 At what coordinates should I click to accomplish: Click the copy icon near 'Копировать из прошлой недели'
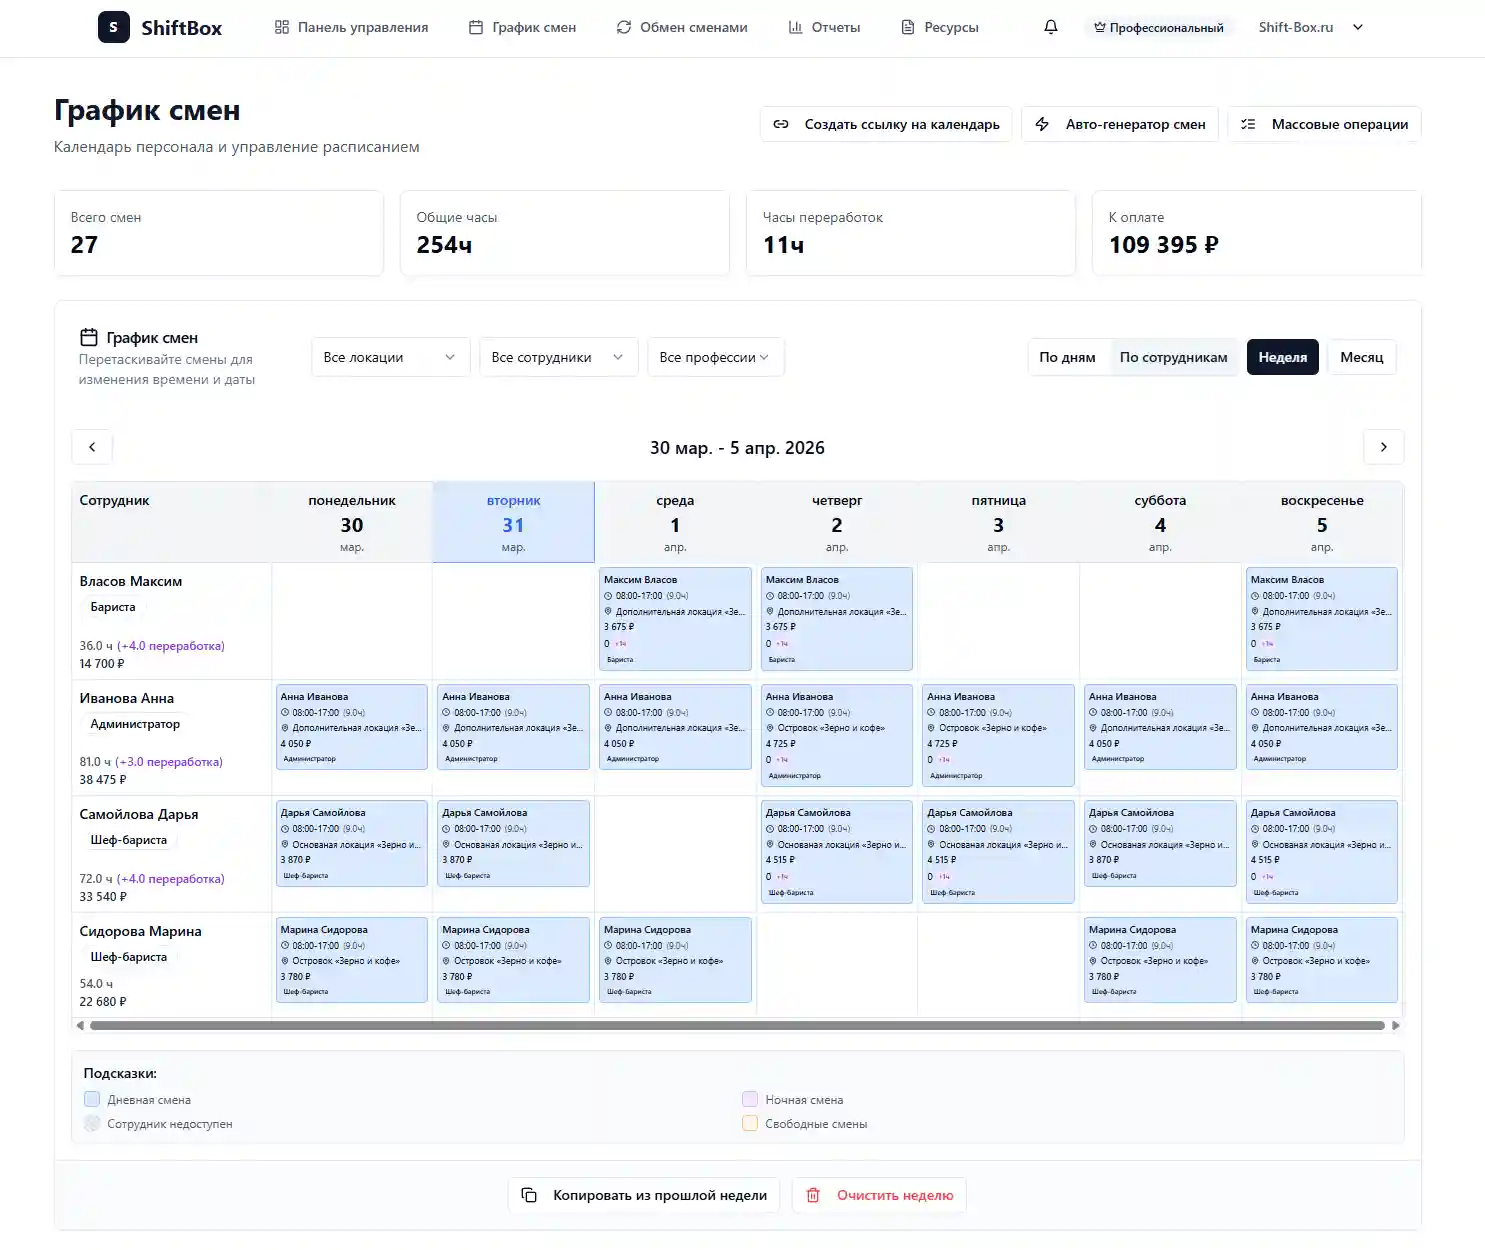(530, 1195)
